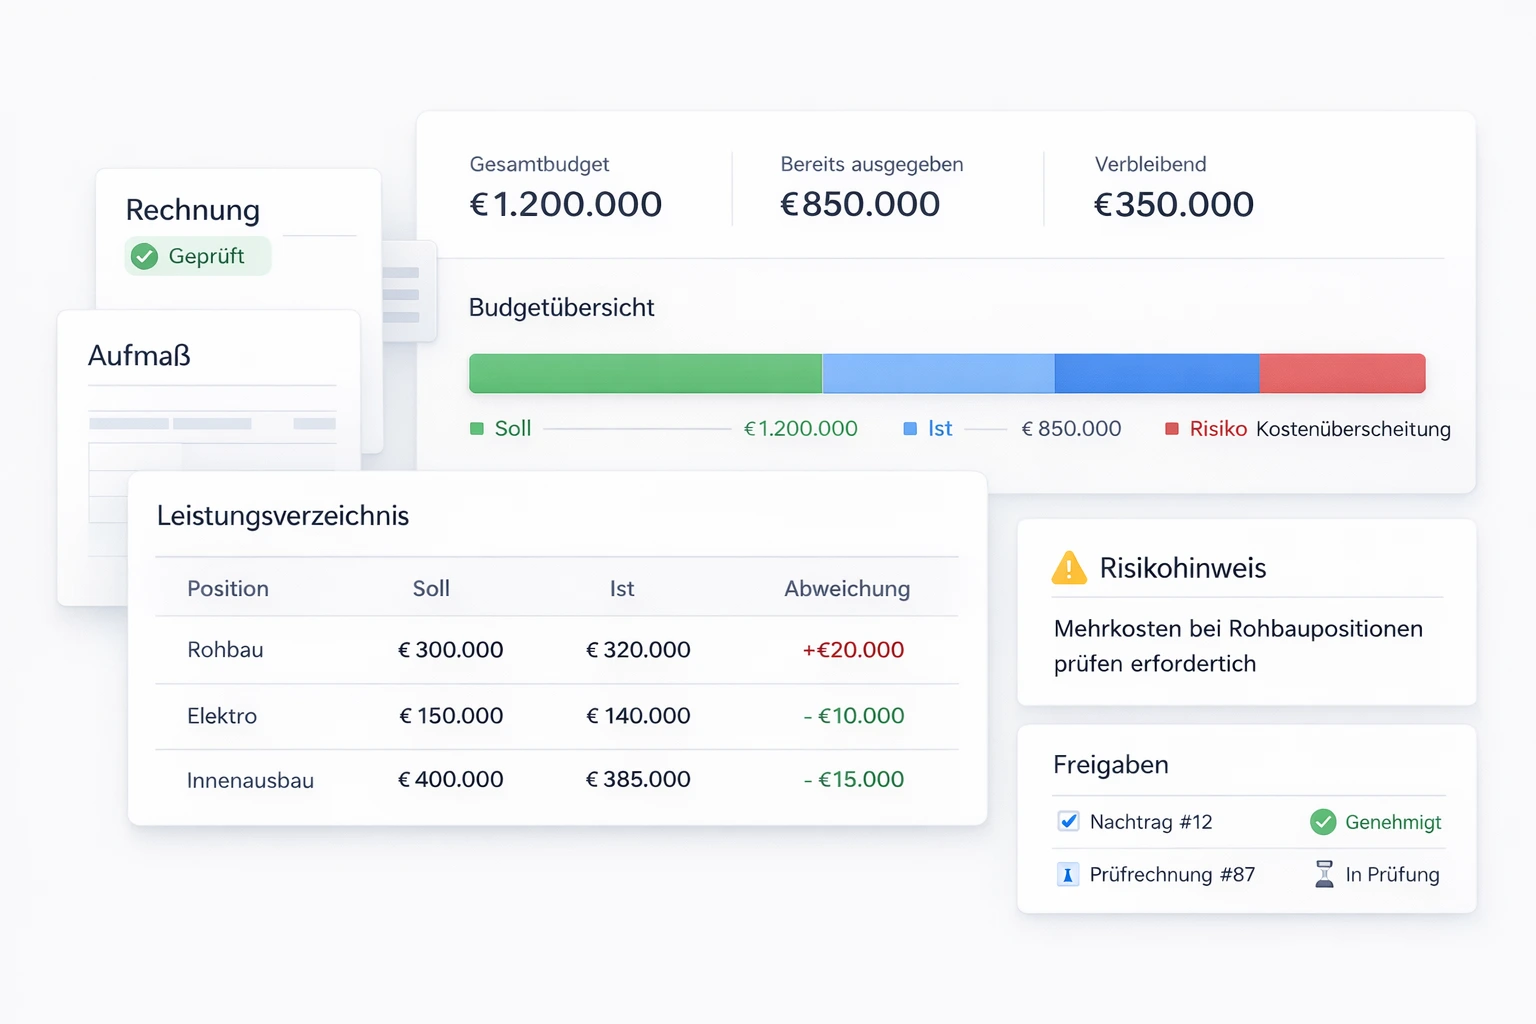Click the green Genehmigt checkmark icon
Viewport: 1536px width, 1024px height.
point(1323,822)
